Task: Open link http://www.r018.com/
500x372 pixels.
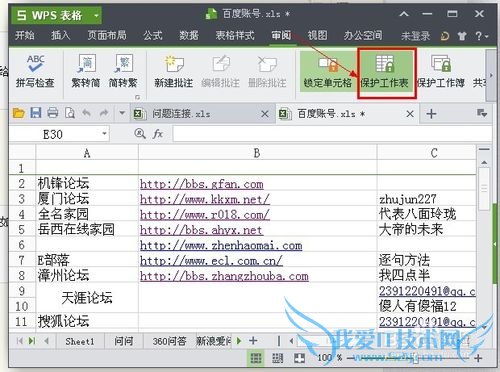Action: click(205, 215)
